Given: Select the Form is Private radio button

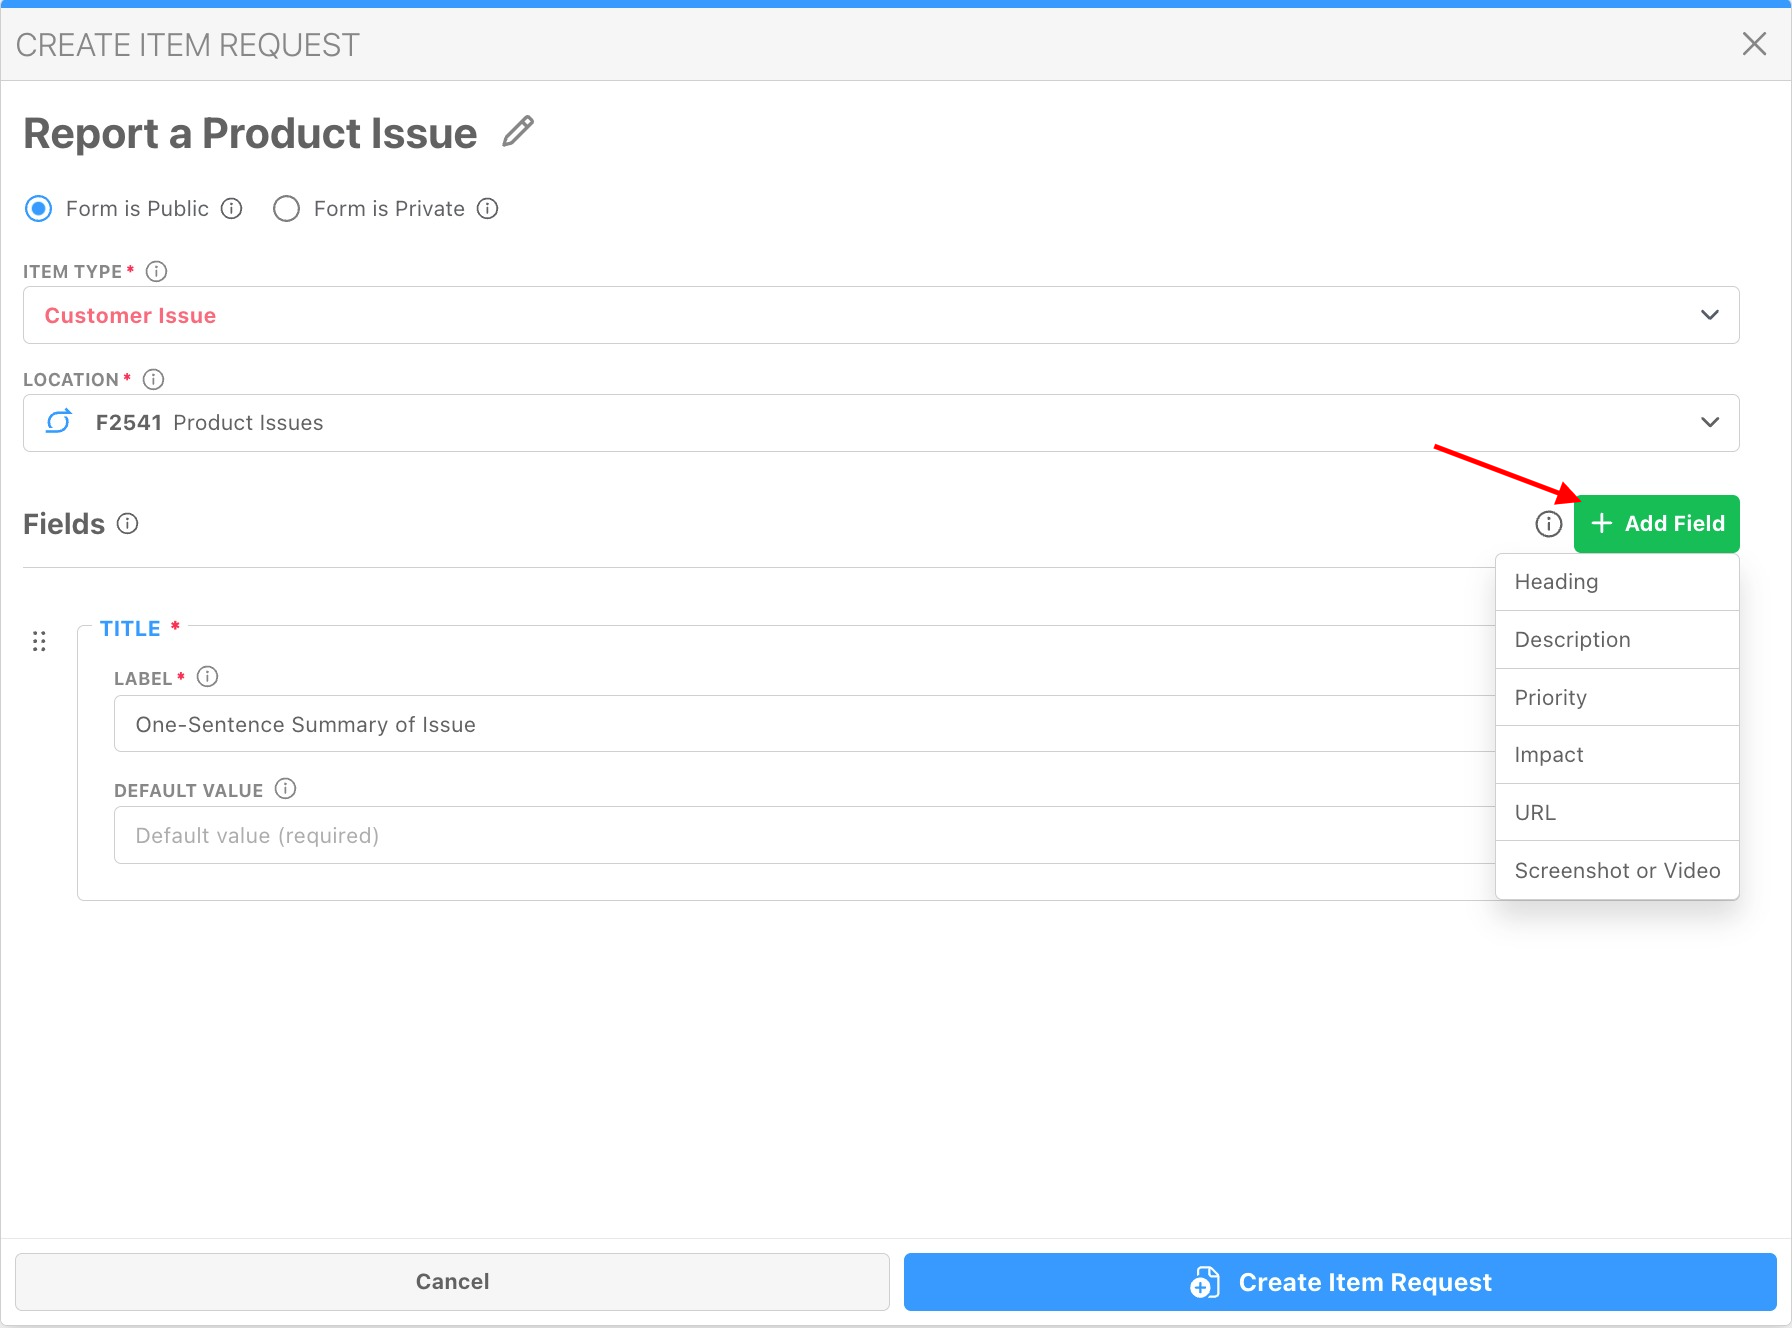Looking at the screenshot, I should click(x=286, y=208).
